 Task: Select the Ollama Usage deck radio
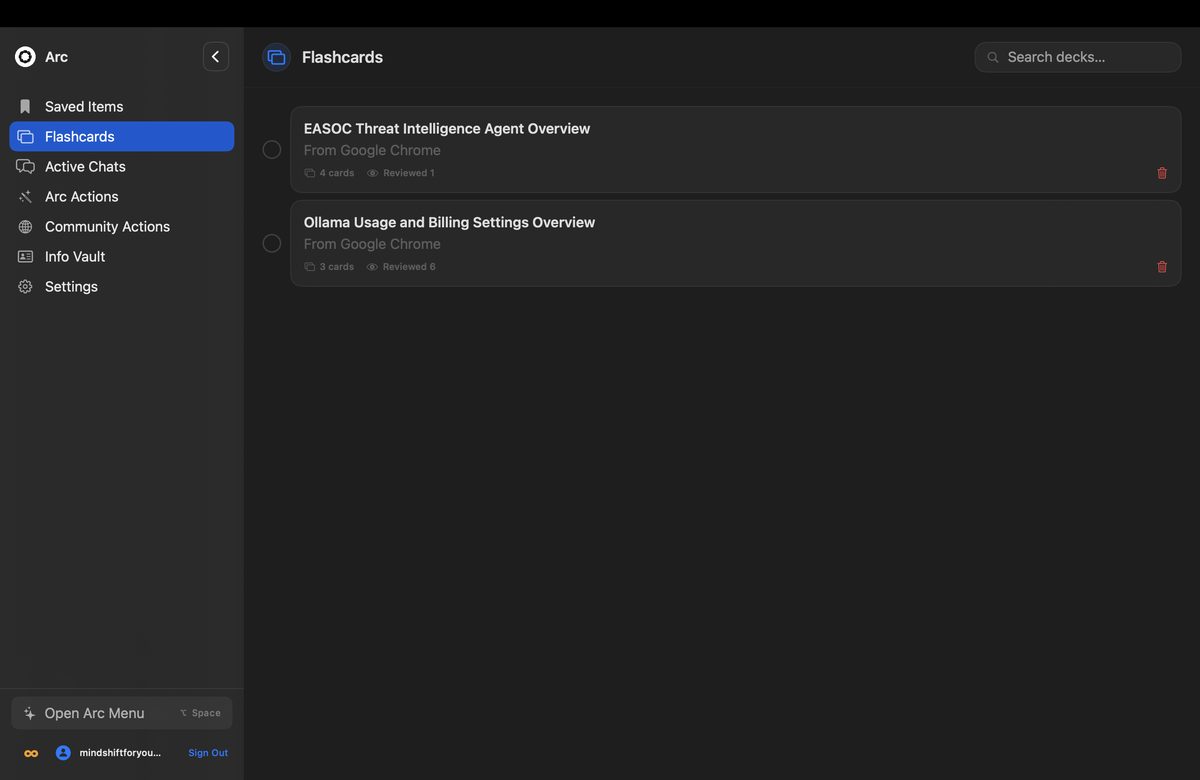tap(272, 243)
